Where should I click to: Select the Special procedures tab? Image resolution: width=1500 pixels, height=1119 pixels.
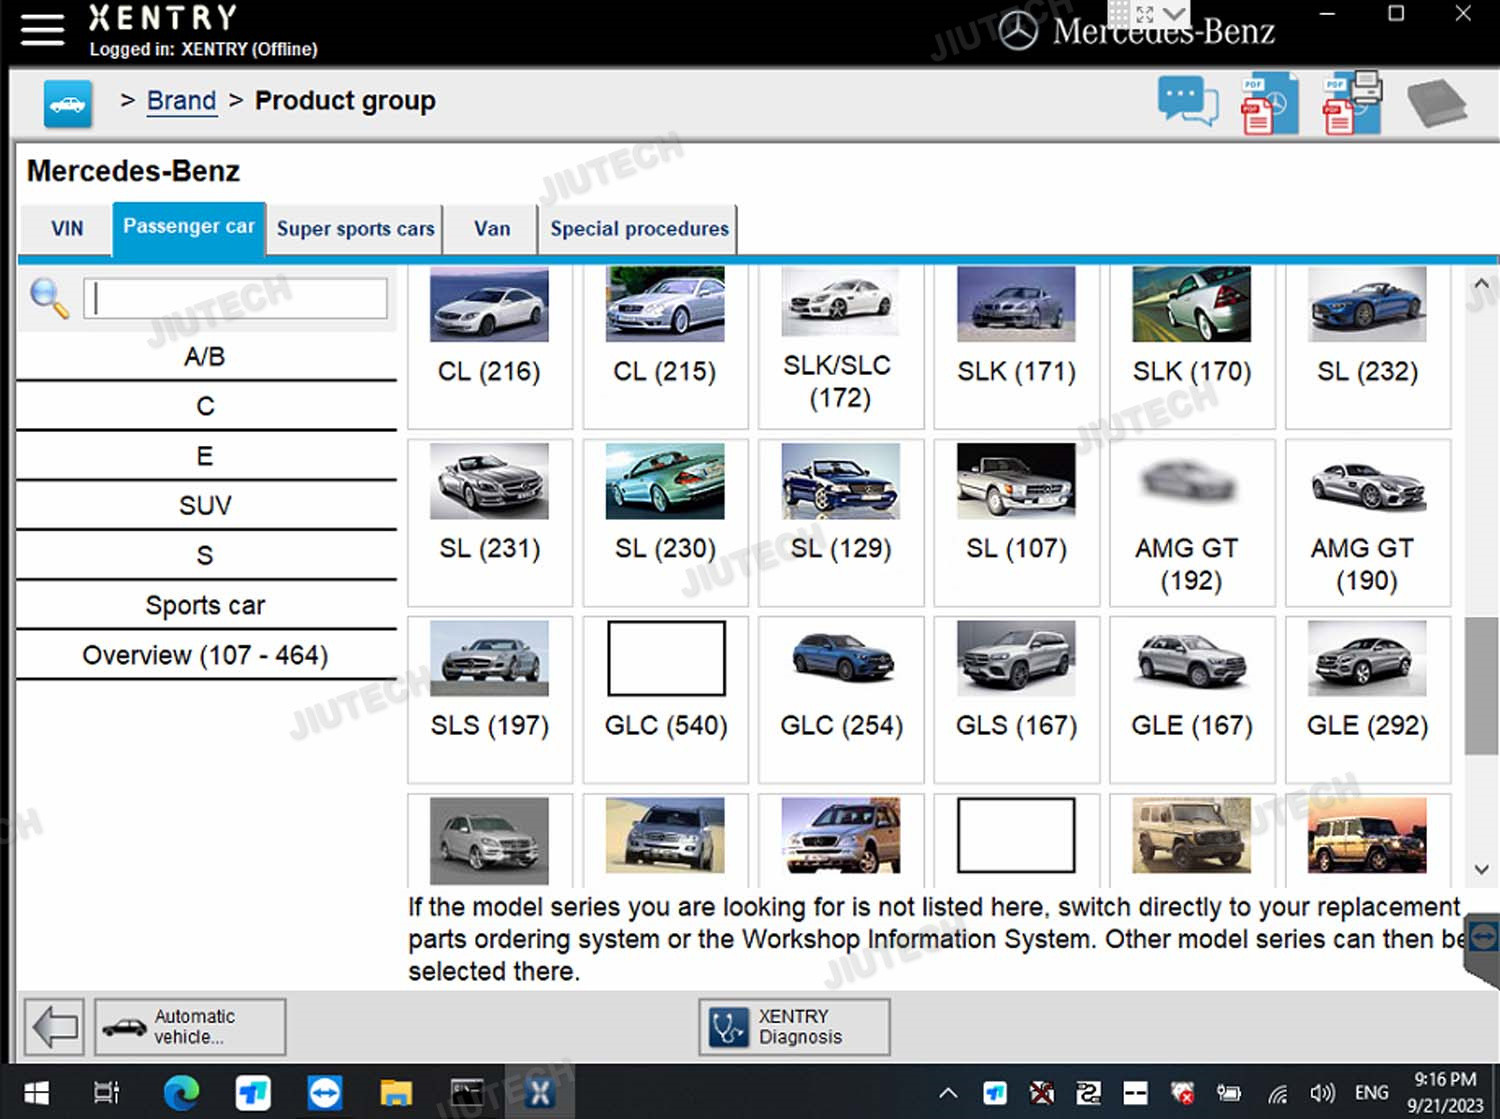pos(639,229)
